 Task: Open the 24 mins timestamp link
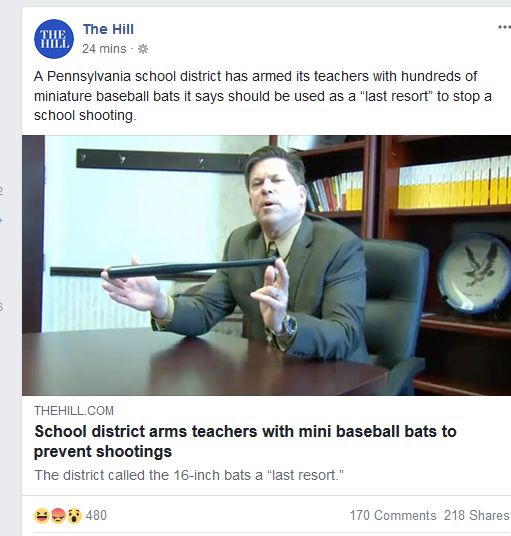104,49
